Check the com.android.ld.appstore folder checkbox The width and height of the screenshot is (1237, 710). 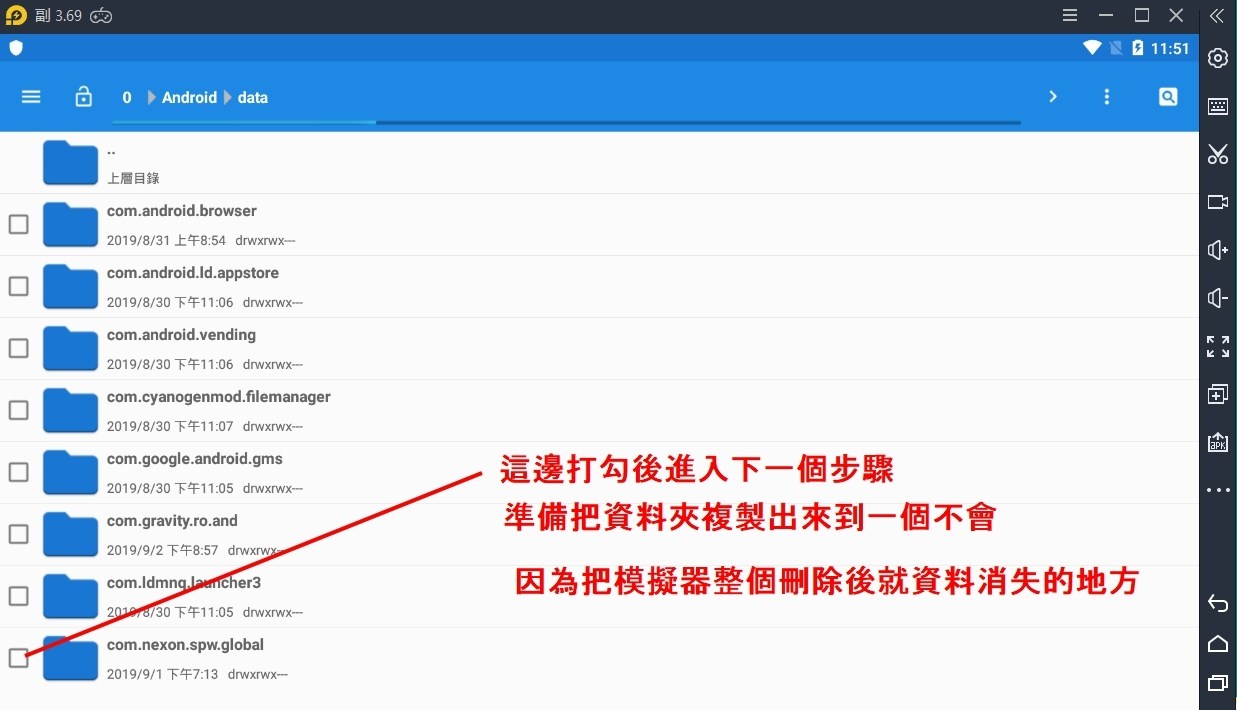click(18, 286)
